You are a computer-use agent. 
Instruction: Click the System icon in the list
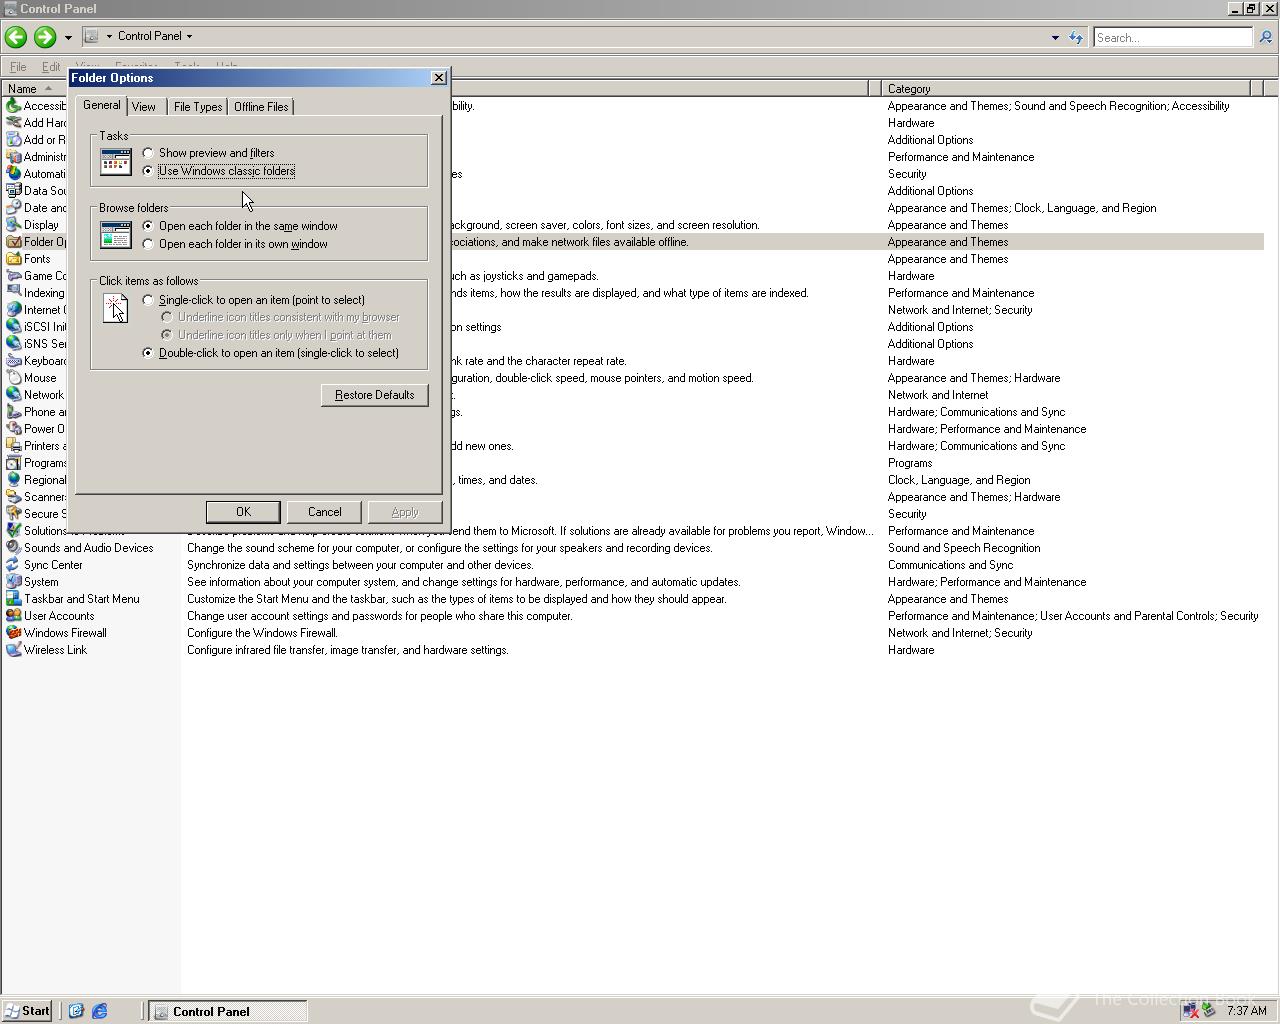point(13,582)
